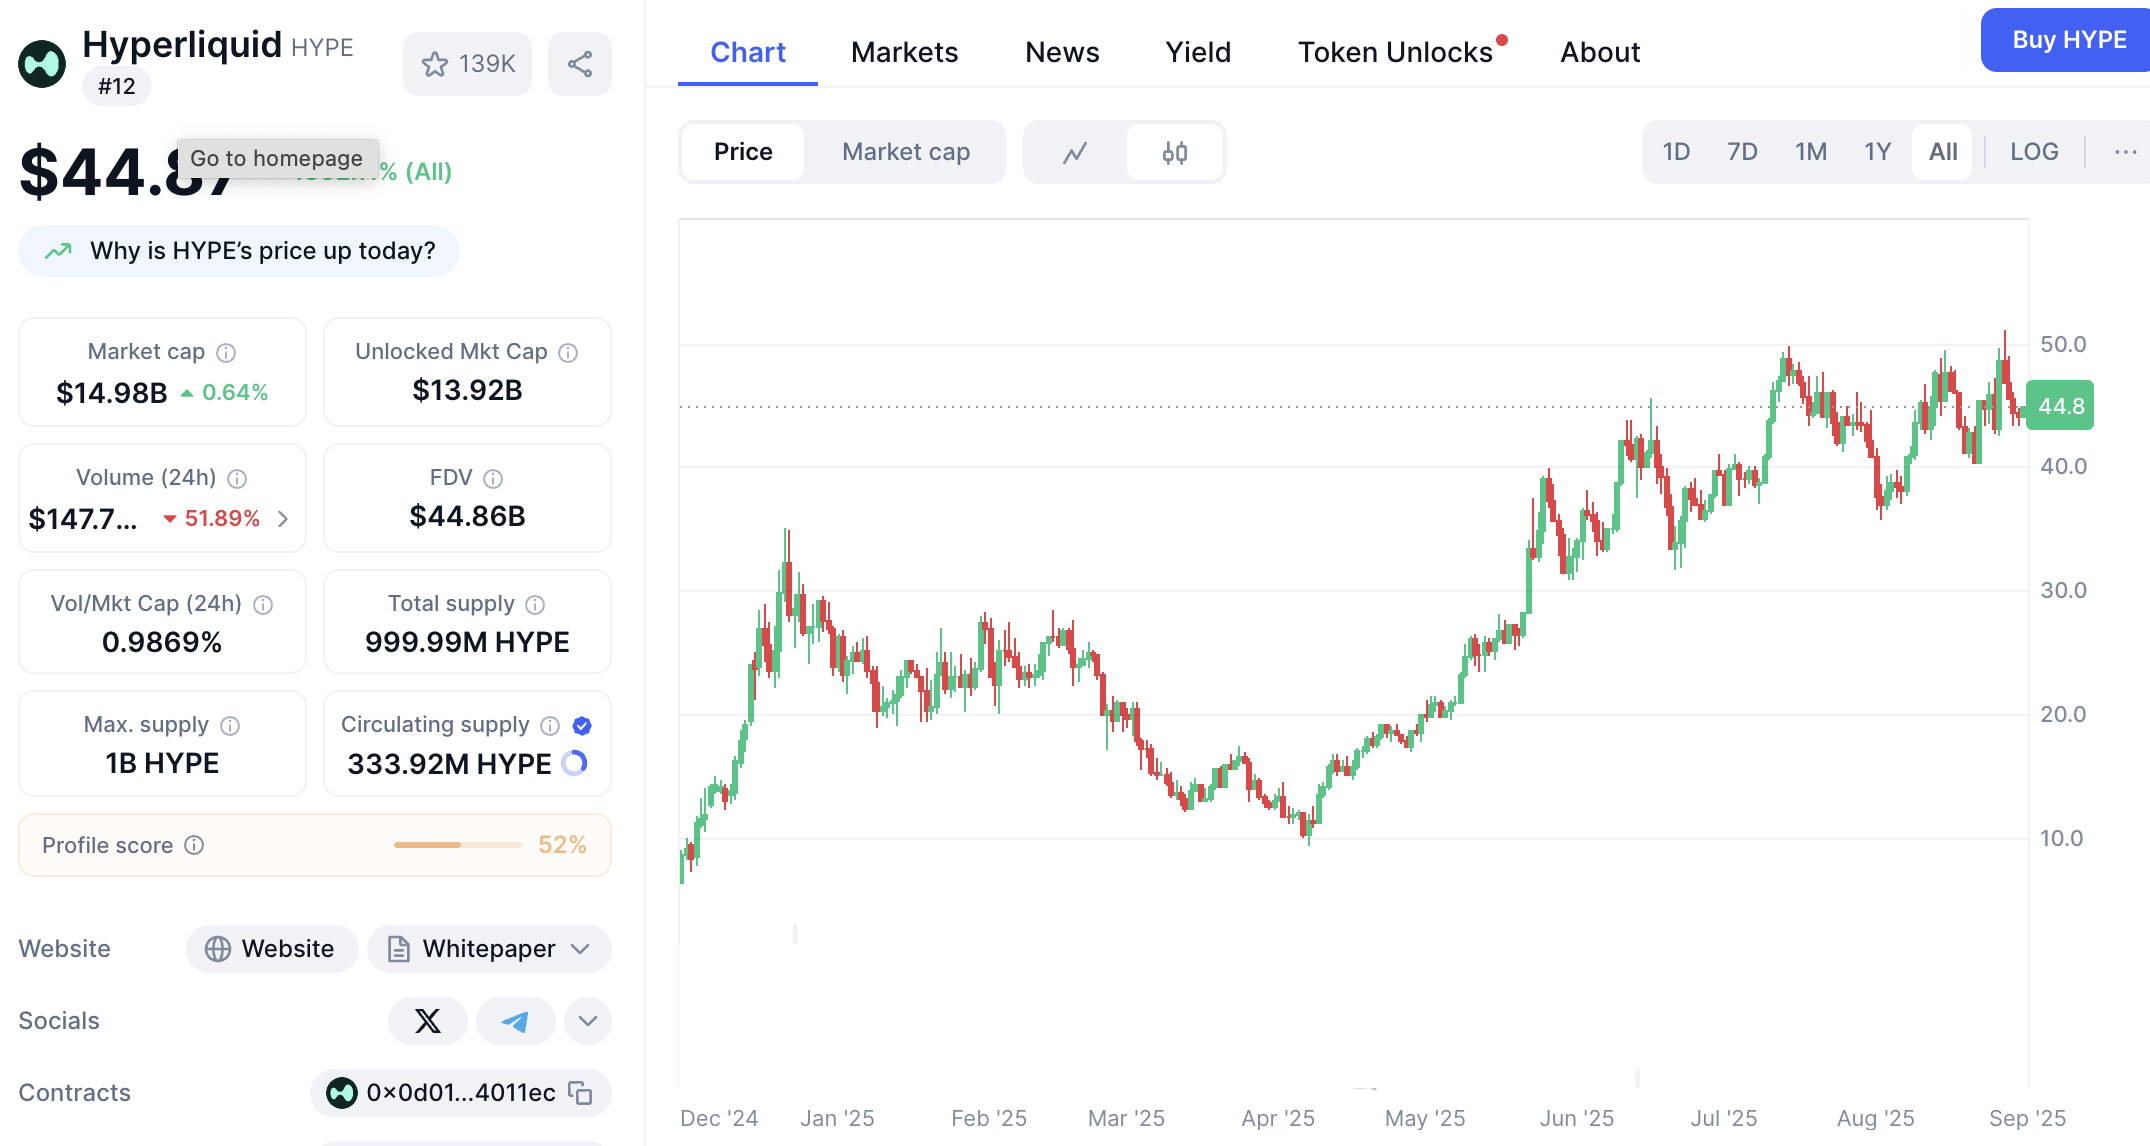Switch to the Markets tab
The width and height of the screenshot is (2150, 1146).
click(x=904, y=52)
